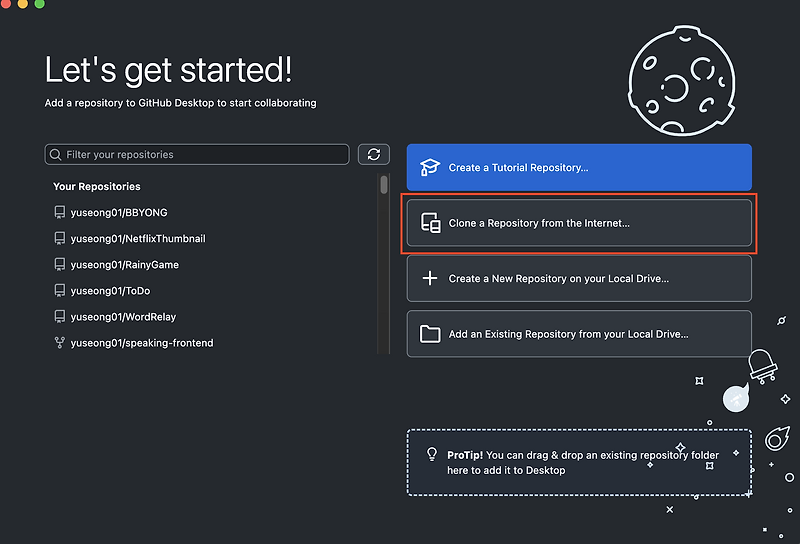
Task: Open Clone a Repository from the Internet
Action: click(x=579, y=223)
